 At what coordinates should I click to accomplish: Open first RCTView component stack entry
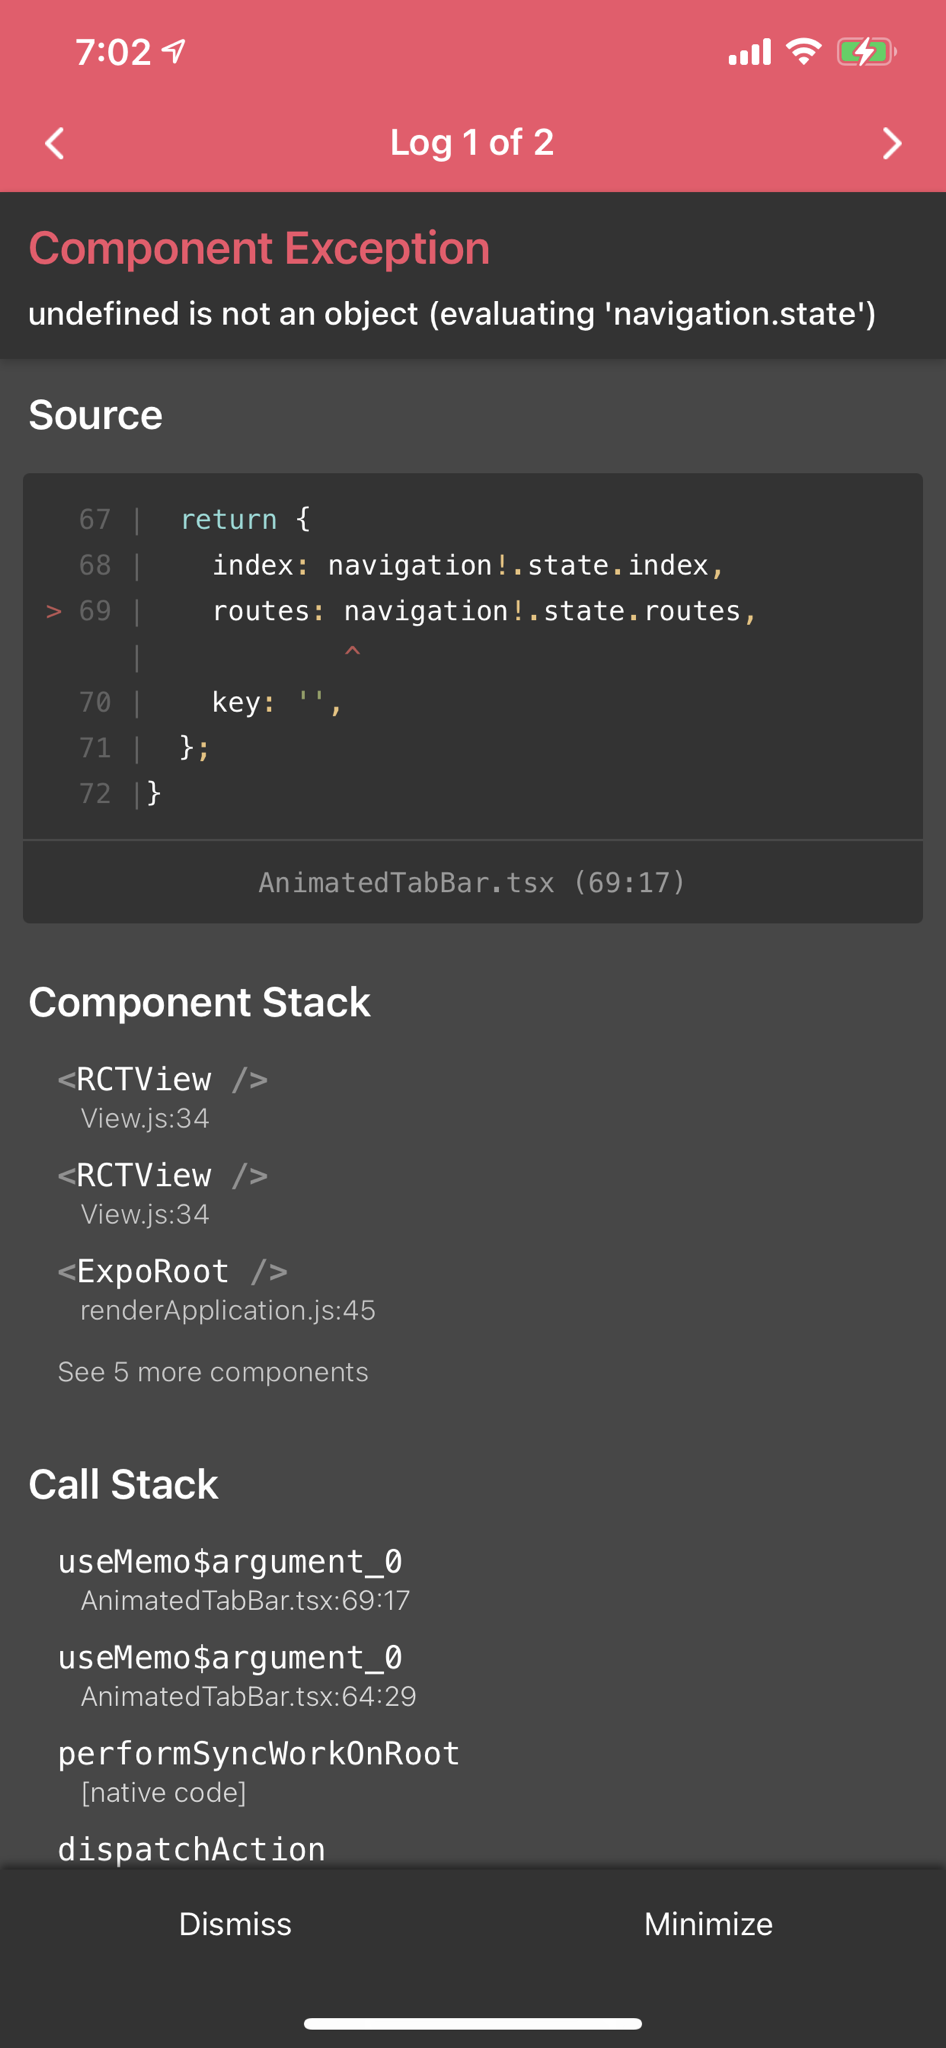click(163, 1096)
